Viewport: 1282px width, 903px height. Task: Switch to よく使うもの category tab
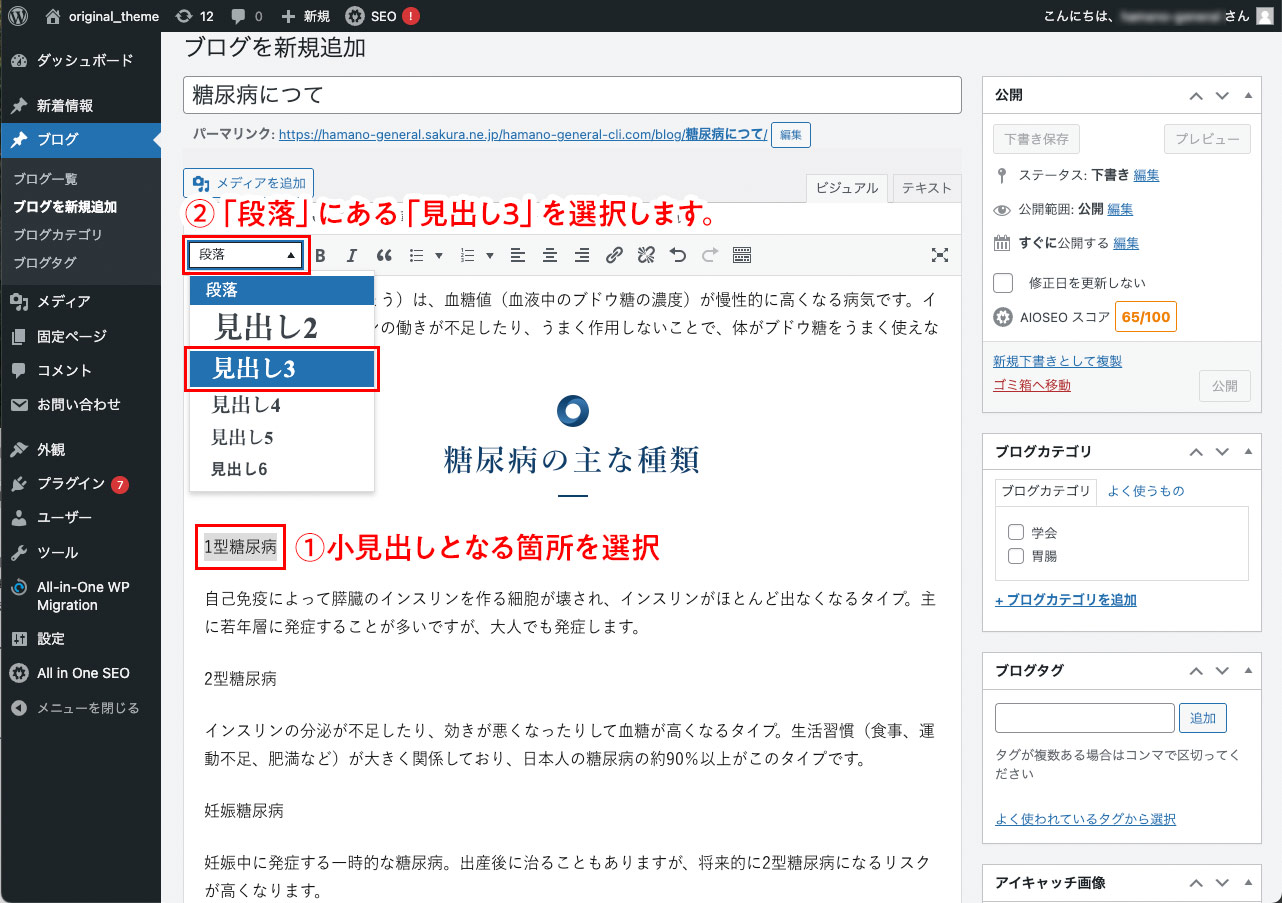[x=1145, y=491]
